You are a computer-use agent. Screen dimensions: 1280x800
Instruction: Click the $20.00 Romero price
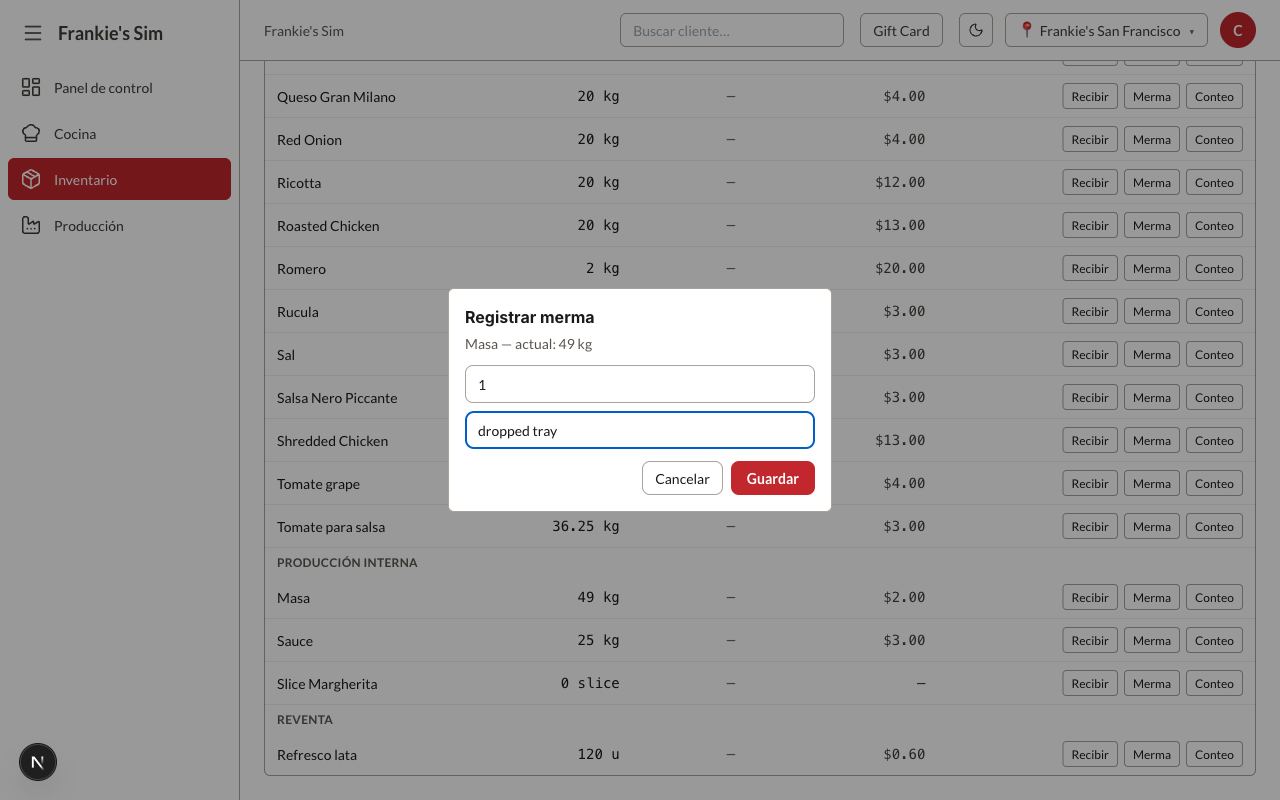coord(900,268)
